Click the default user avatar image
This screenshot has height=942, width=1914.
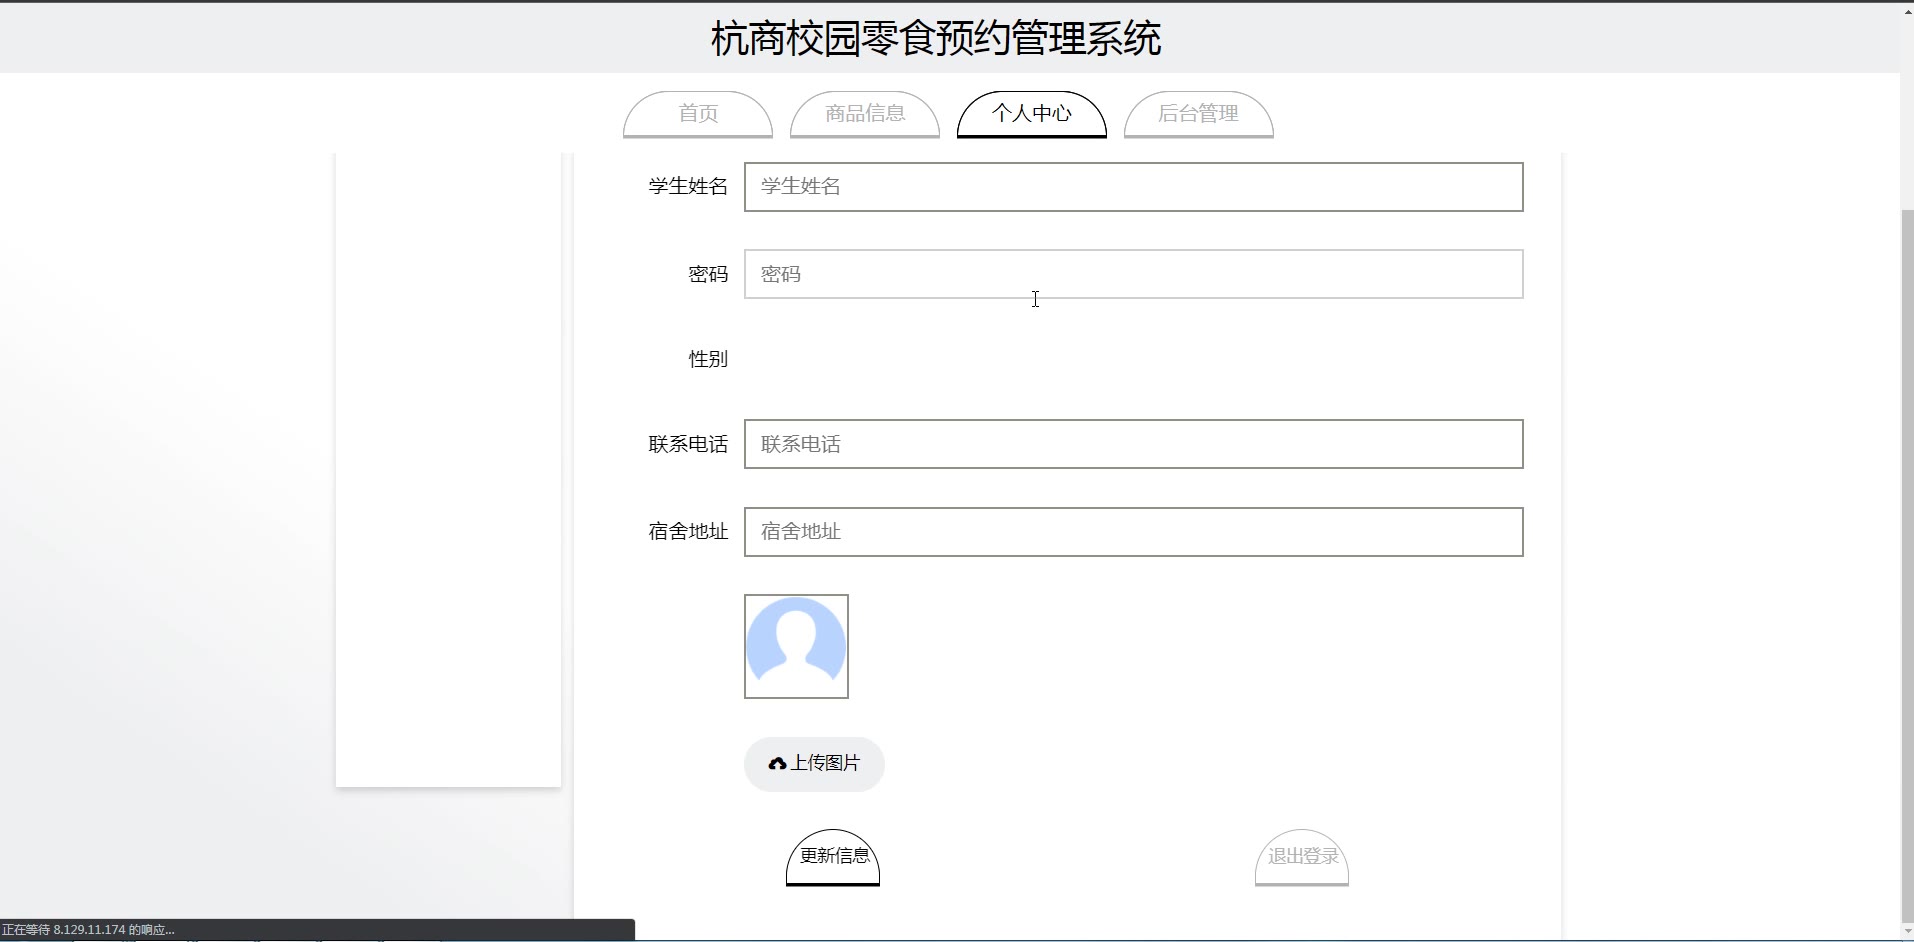(x=796, y=647)
